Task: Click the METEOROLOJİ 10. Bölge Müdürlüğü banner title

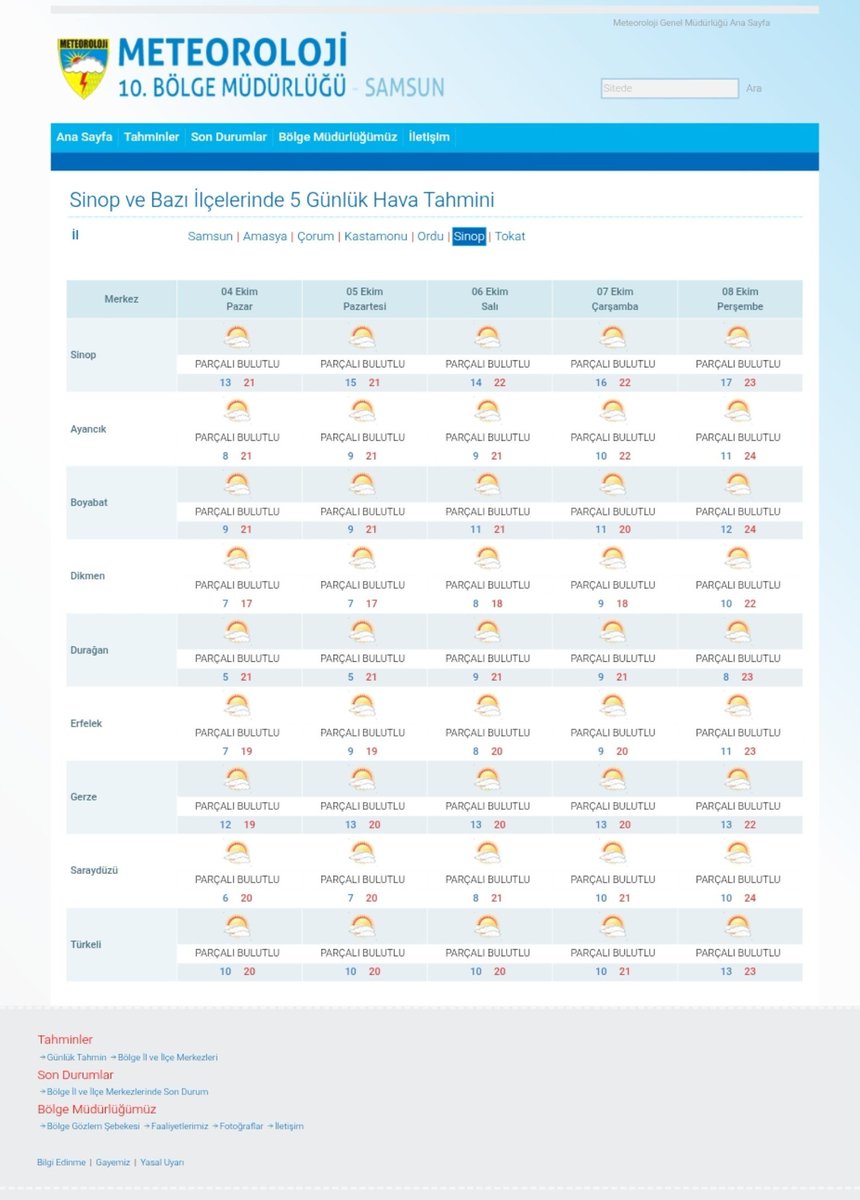Action: pyautogui.click(x=281, y=68)
